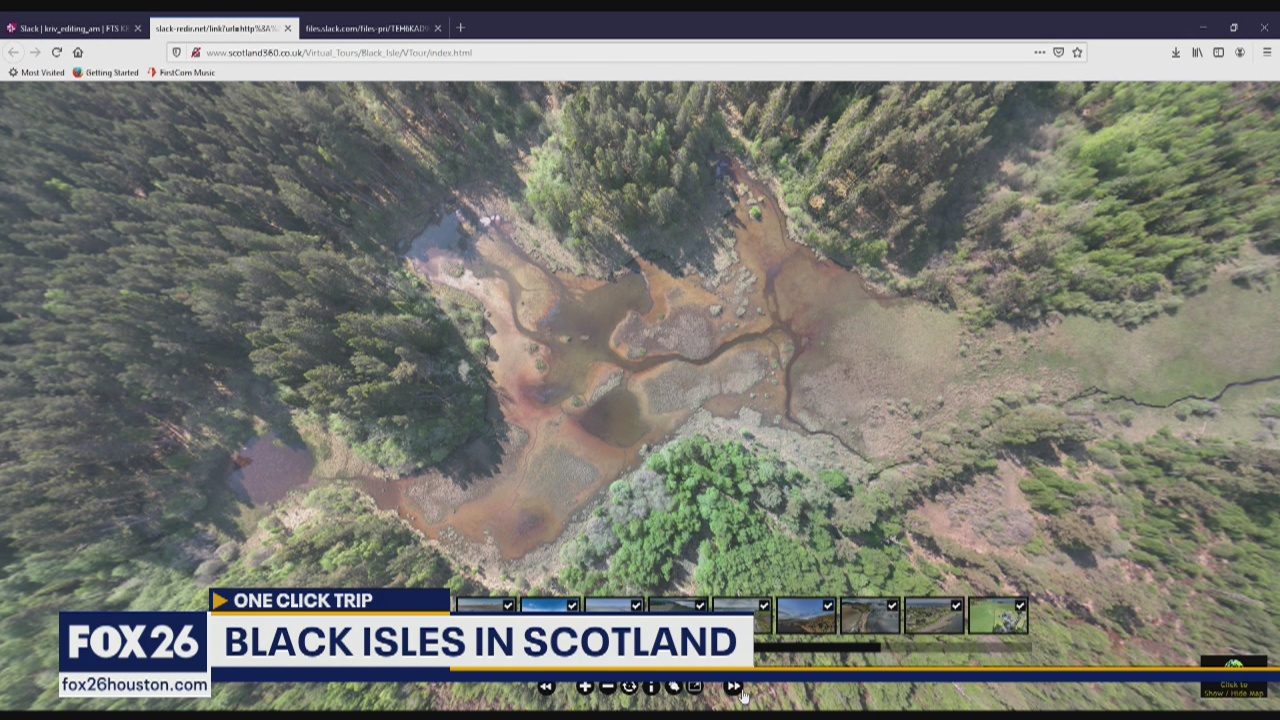Image resolution: width=1280 pixels, height=720 pixels.
Task: Select the Zoom In control on the tour toolbar
Action: click(x=585, y=687)
